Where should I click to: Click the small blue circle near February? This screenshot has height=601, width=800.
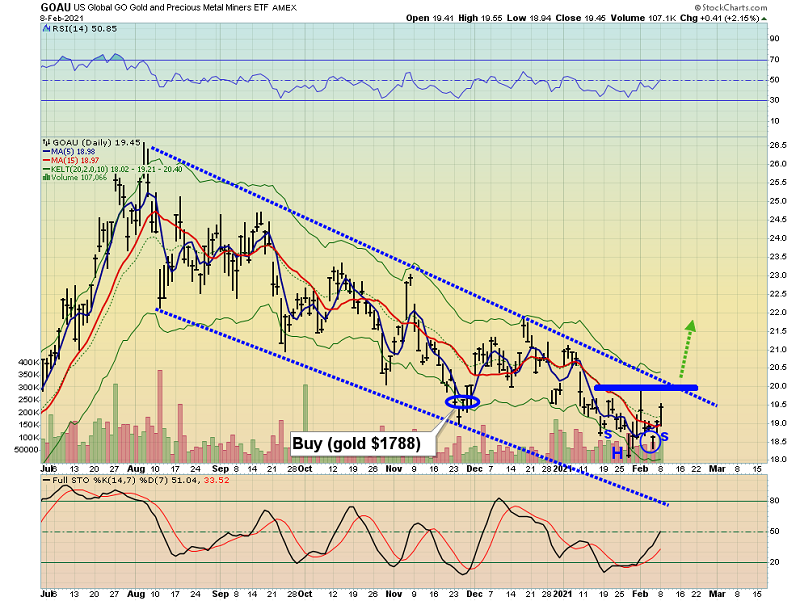point(649,439)
